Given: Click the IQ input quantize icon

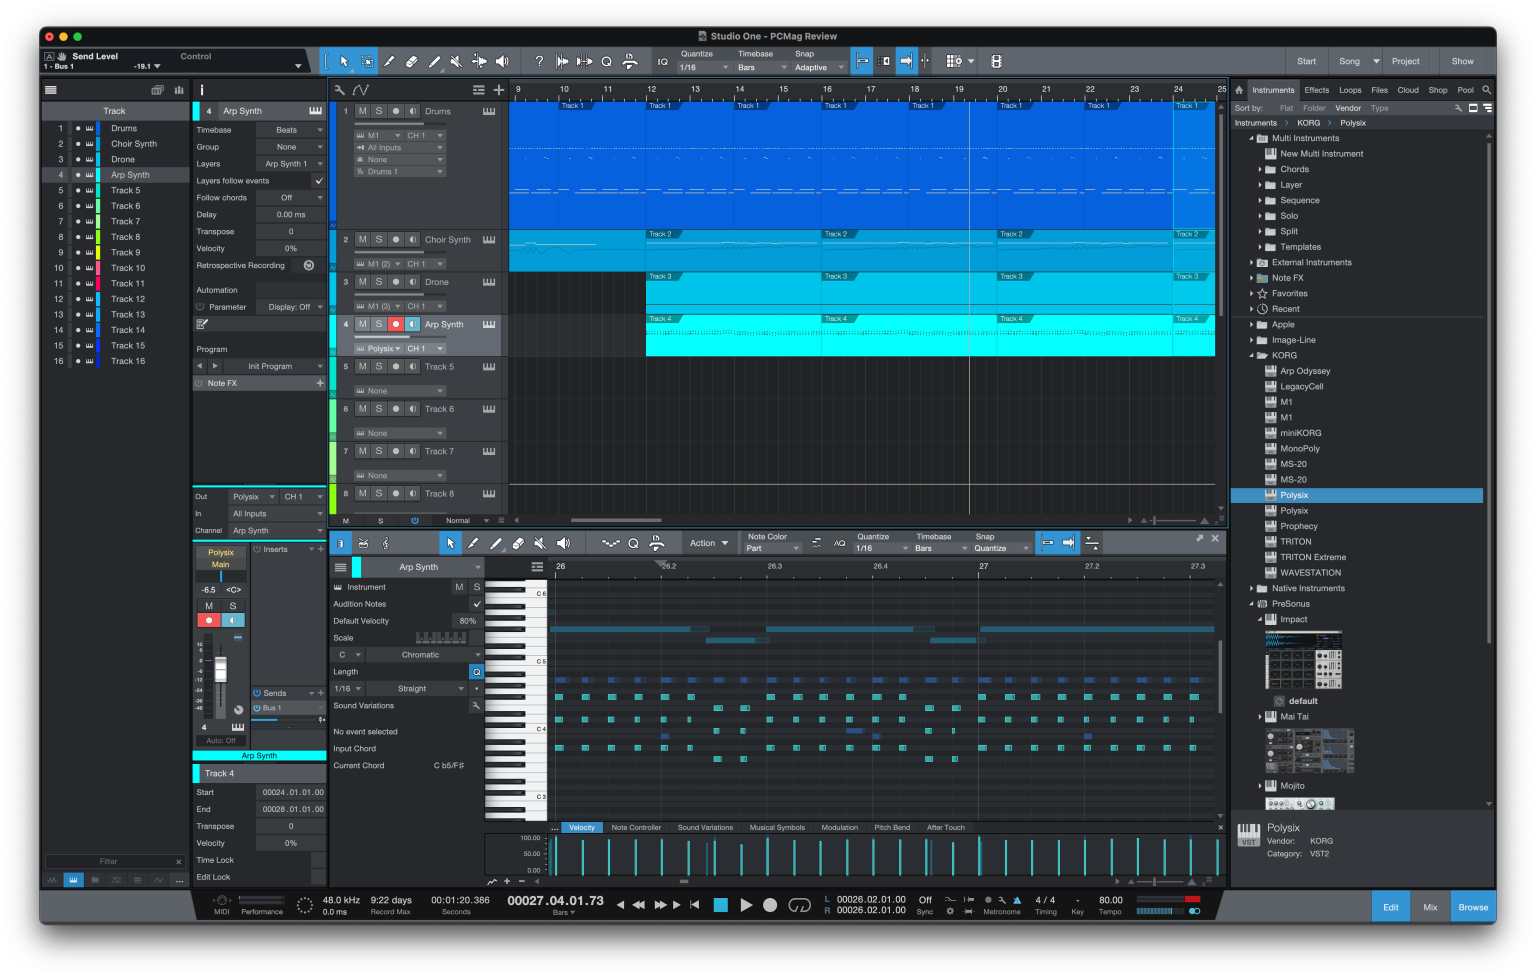Looking at the screenshot, I should click(x=662, y=62).
